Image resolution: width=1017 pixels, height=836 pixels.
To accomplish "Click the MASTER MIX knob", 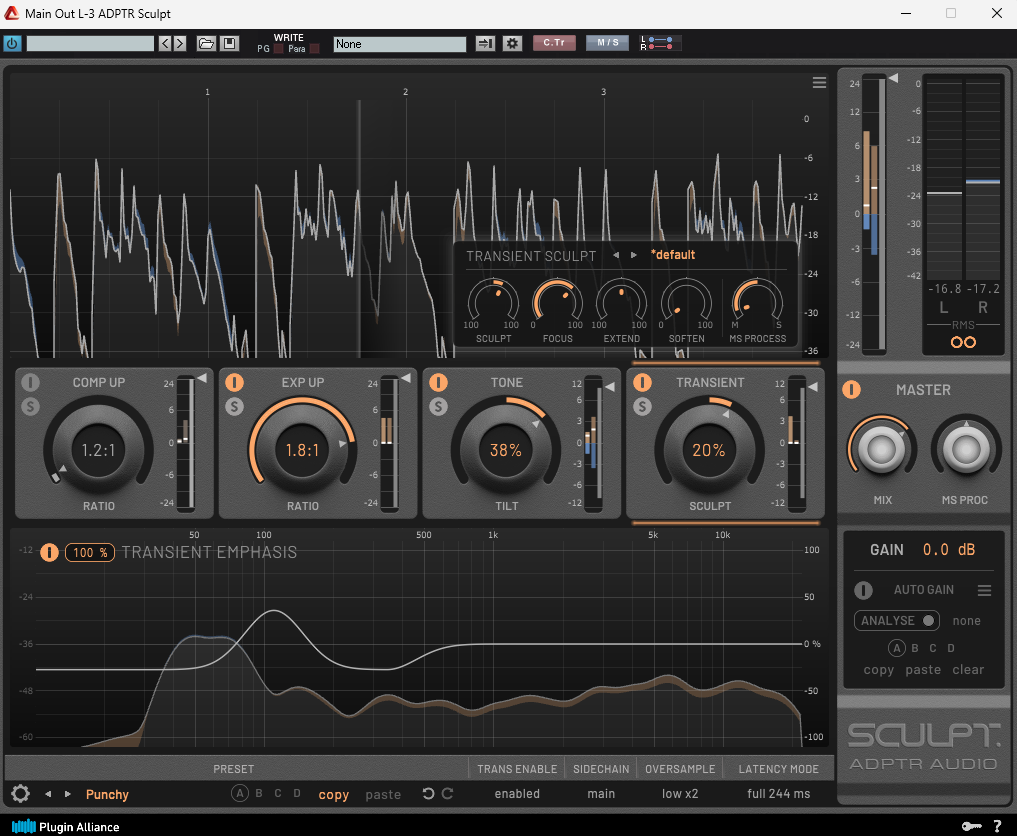I will coord(881,449).
